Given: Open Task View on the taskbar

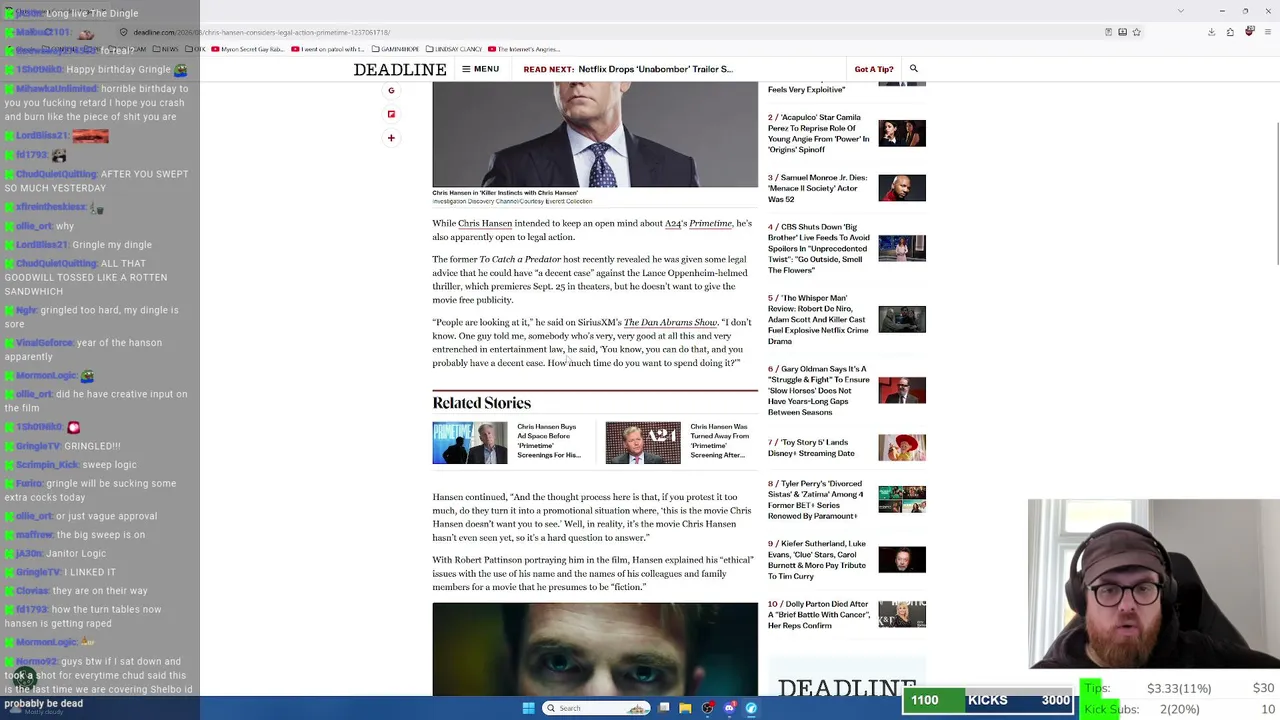Looking at the screenshot, I should [x=664, y=708].
